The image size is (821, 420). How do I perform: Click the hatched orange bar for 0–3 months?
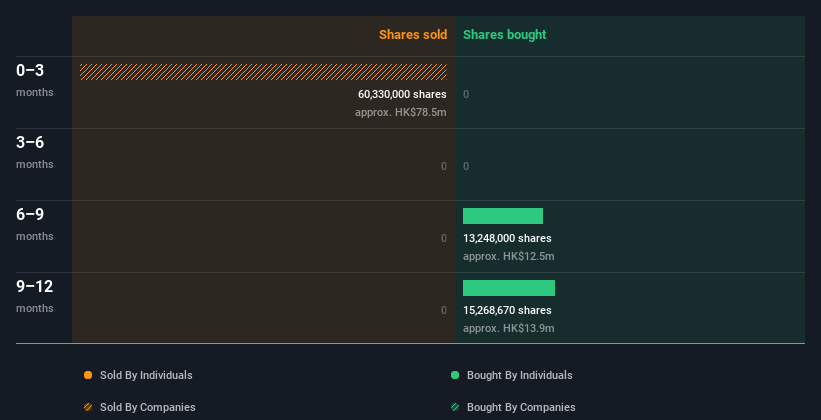(x=263, y=72)
